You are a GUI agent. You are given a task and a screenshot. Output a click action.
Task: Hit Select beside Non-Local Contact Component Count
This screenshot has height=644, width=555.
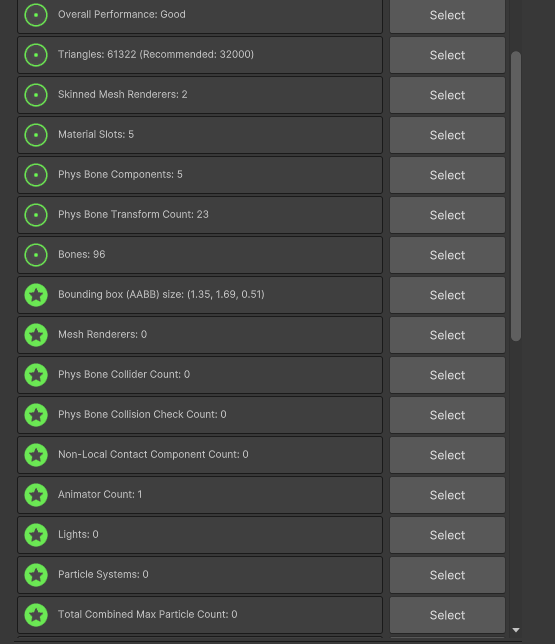click(x=447, y=455)
